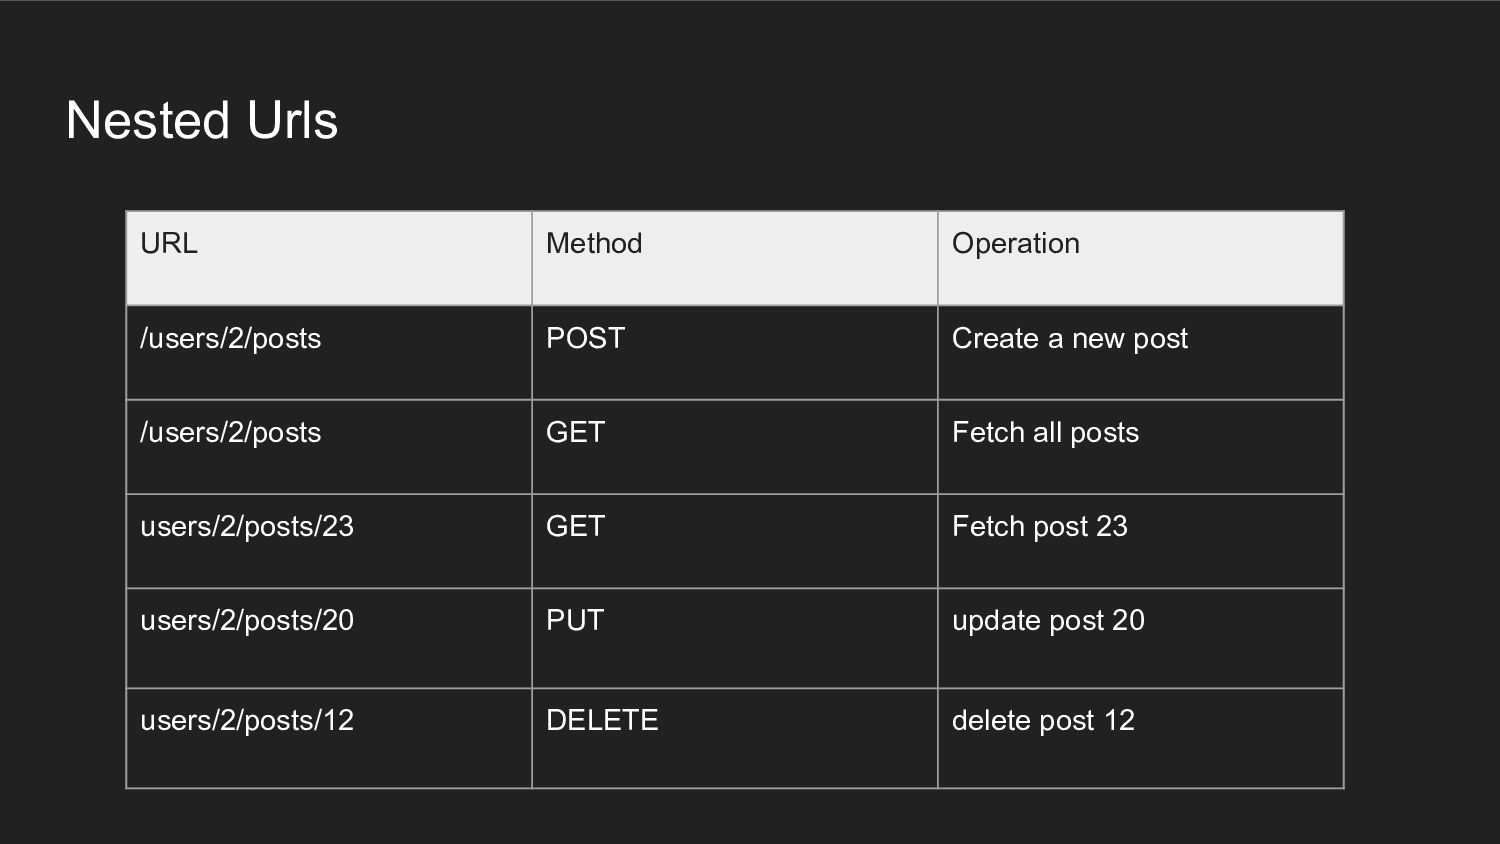
Task: Click the 'Fetch post 23' operation text
Action: pos(1039,527)
